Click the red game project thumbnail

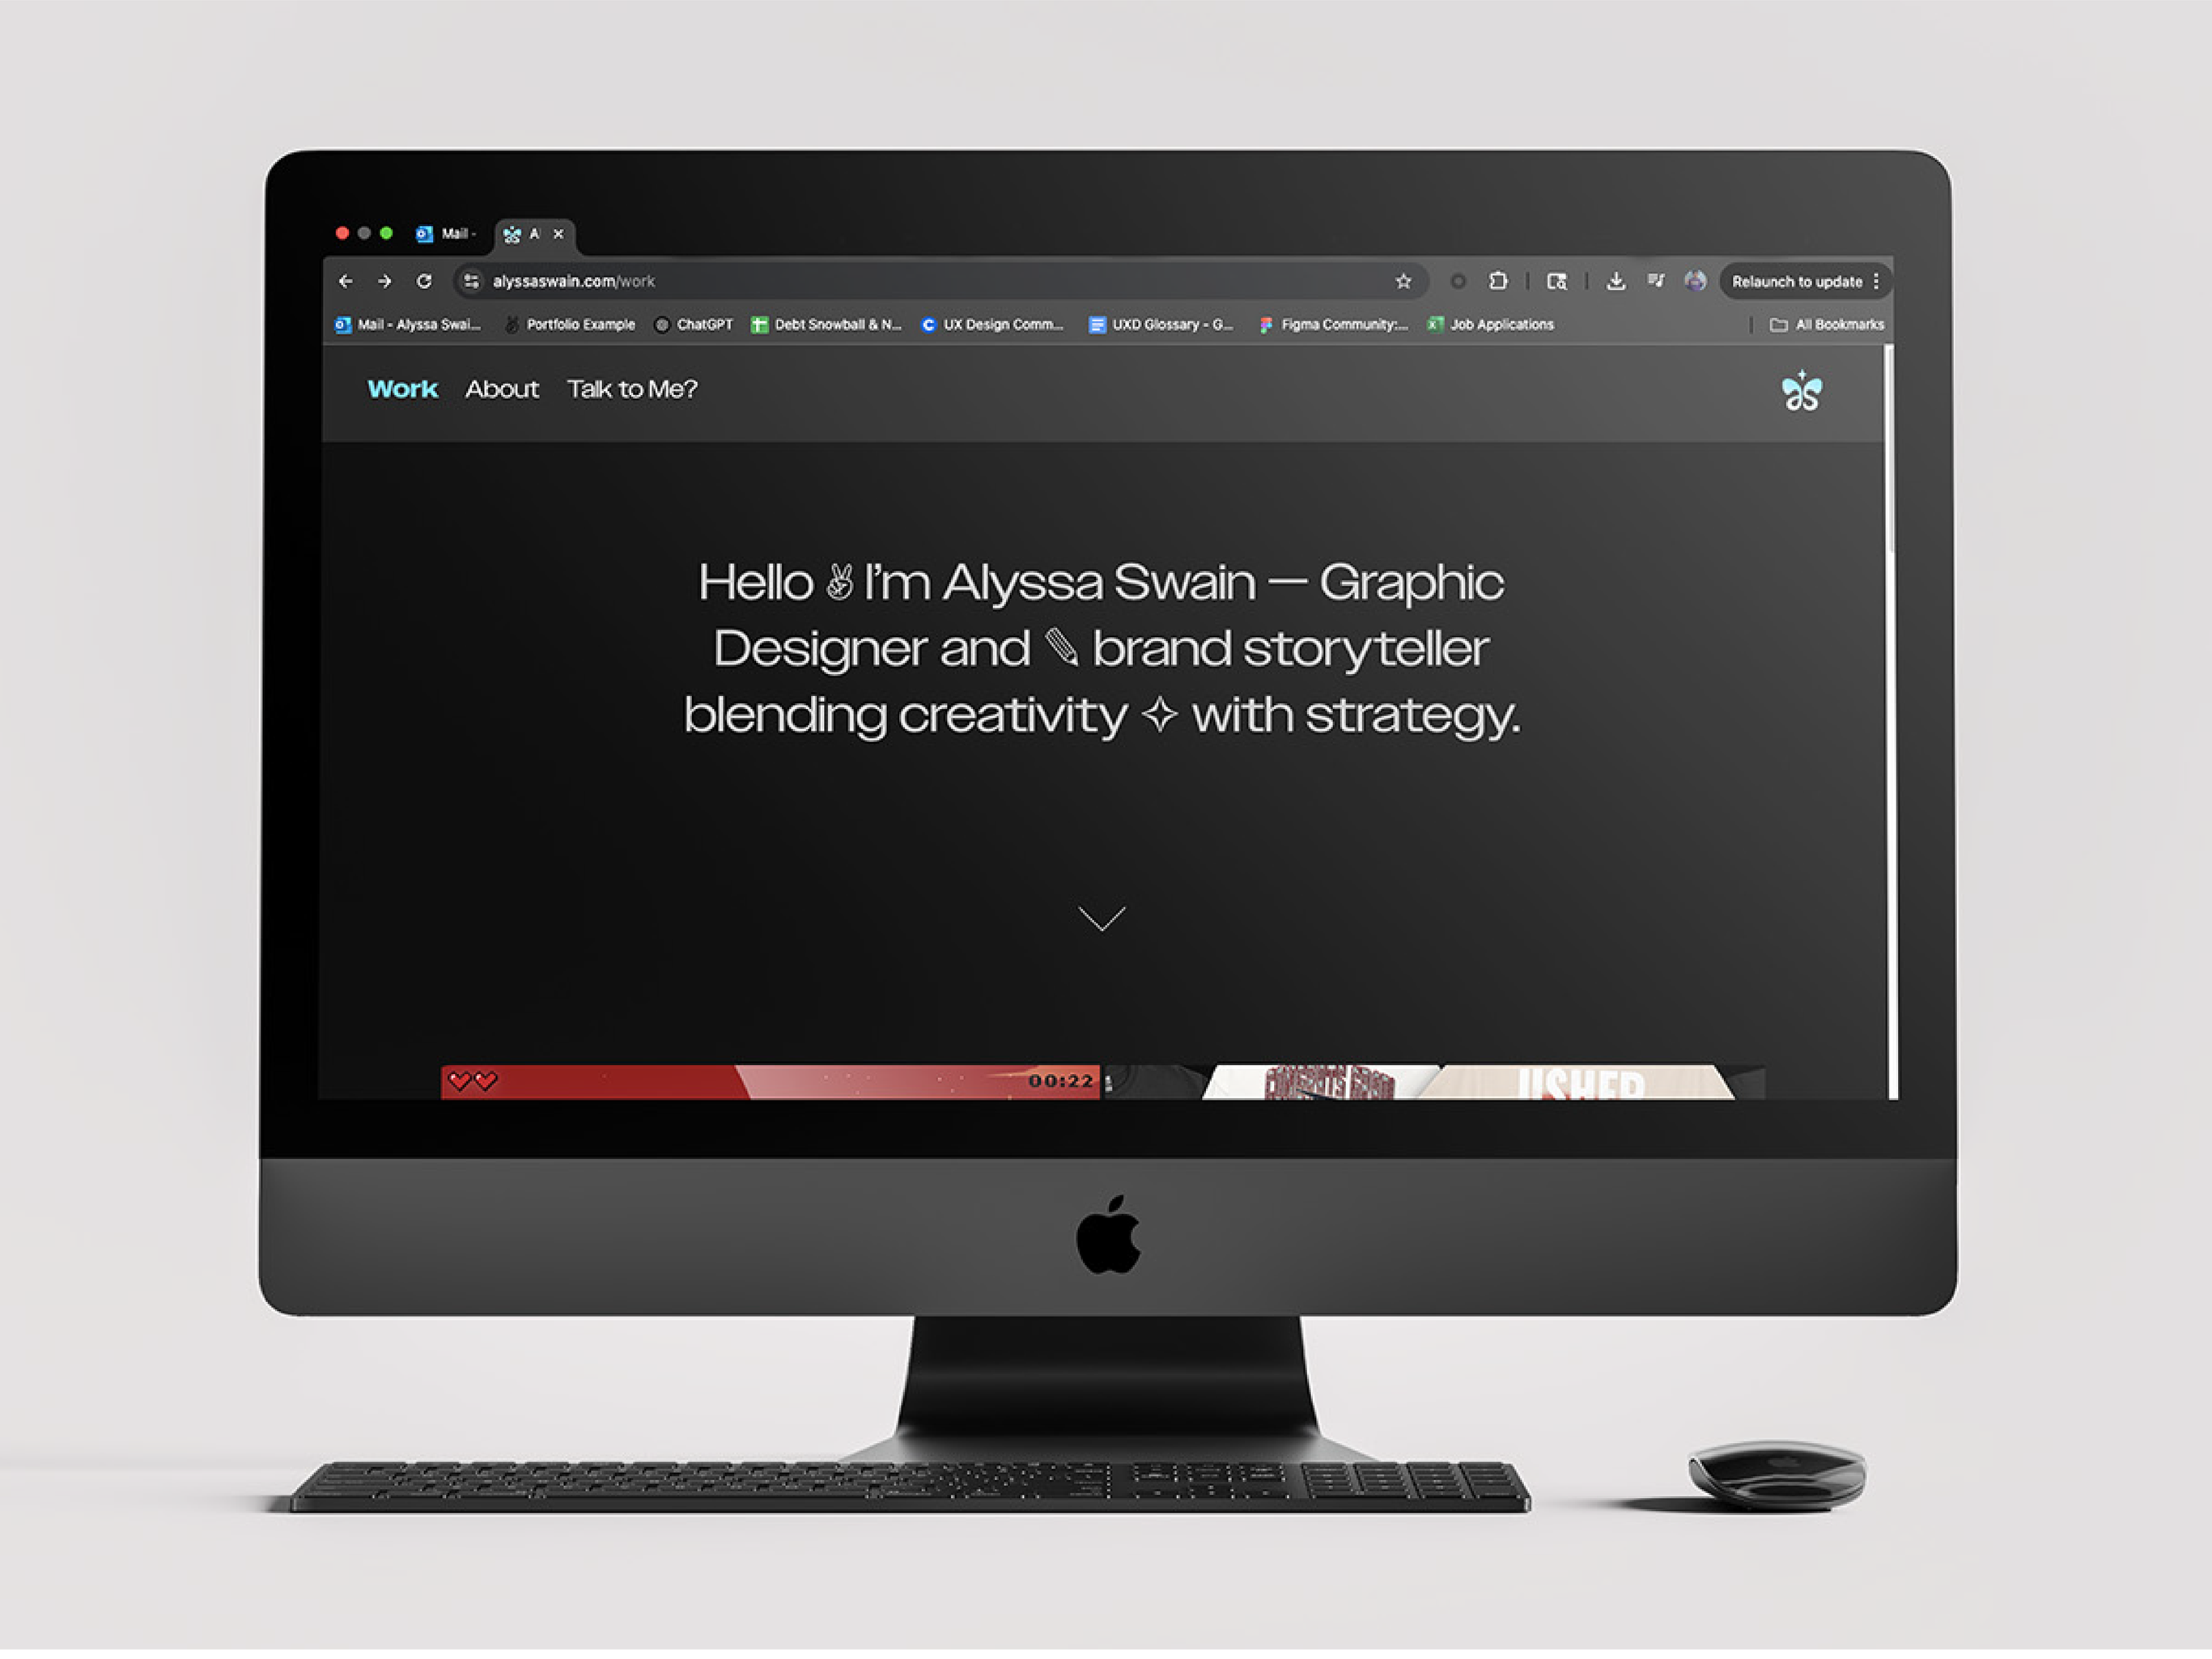tap(770, 1082)
